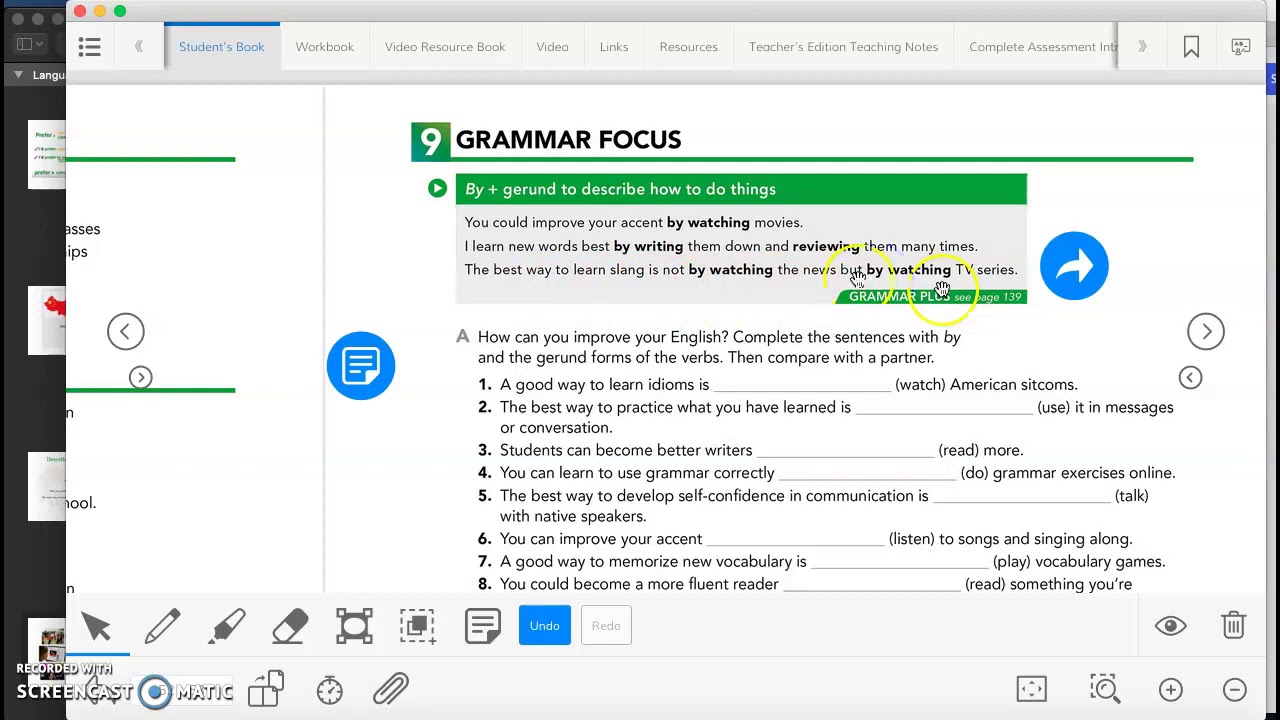Go to previous page with left arrow
This screenshot has width=1280, height=720.
(126, 331)
